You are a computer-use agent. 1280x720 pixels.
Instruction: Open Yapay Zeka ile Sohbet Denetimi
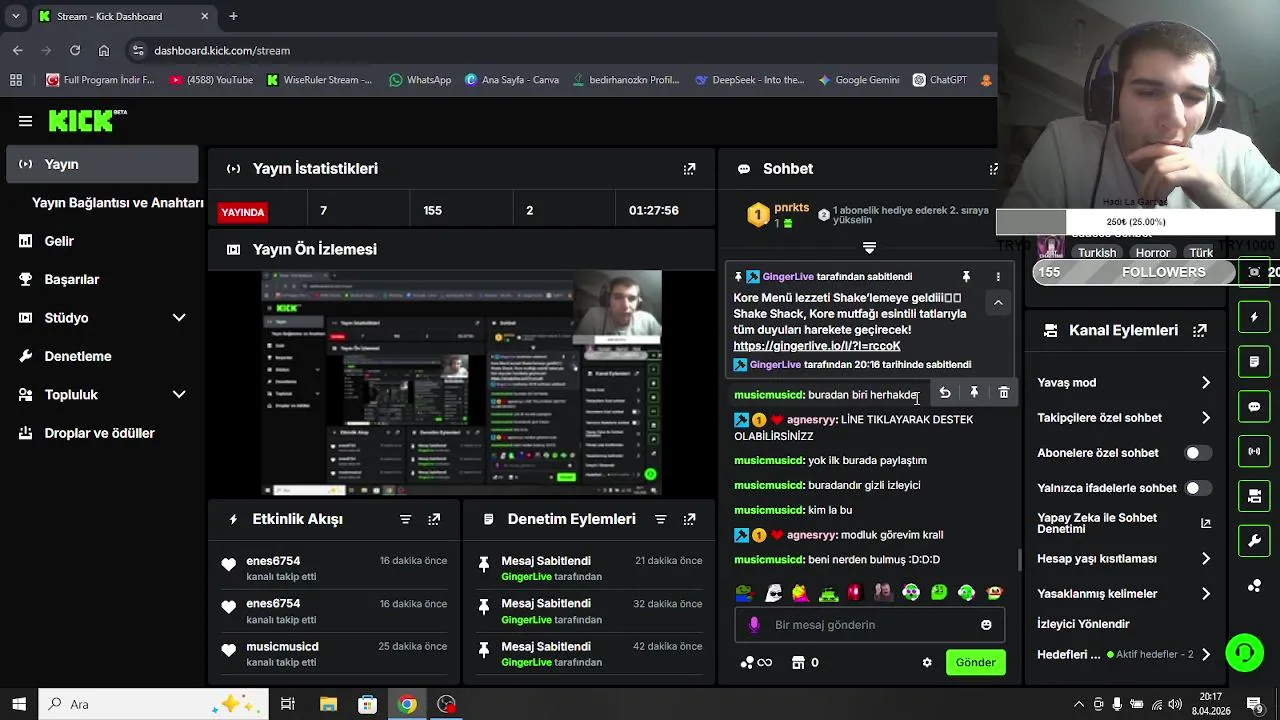[x=1124, y=523]
